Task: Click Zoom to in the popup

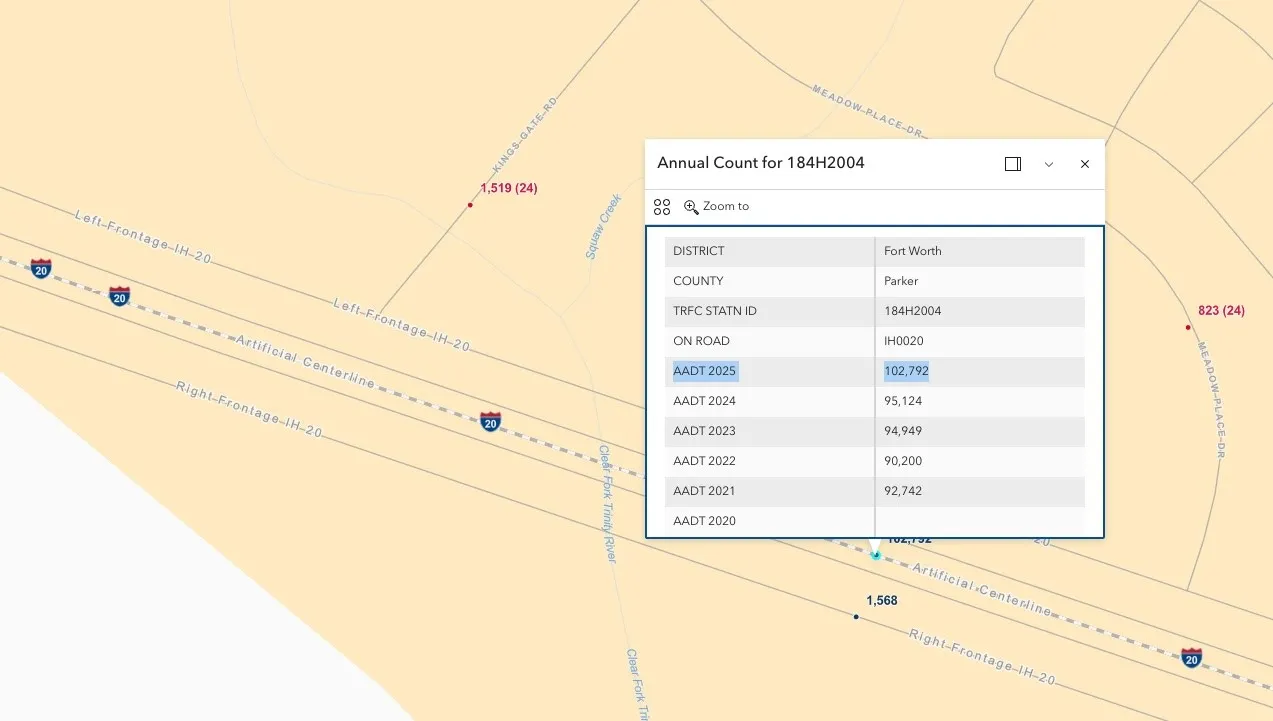Action: click(x=716, y=207)
